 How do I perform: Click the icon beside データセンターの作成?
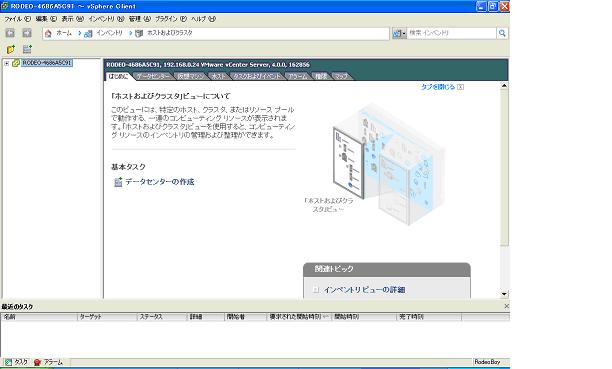pyautogui.click(x=118, y=182)
